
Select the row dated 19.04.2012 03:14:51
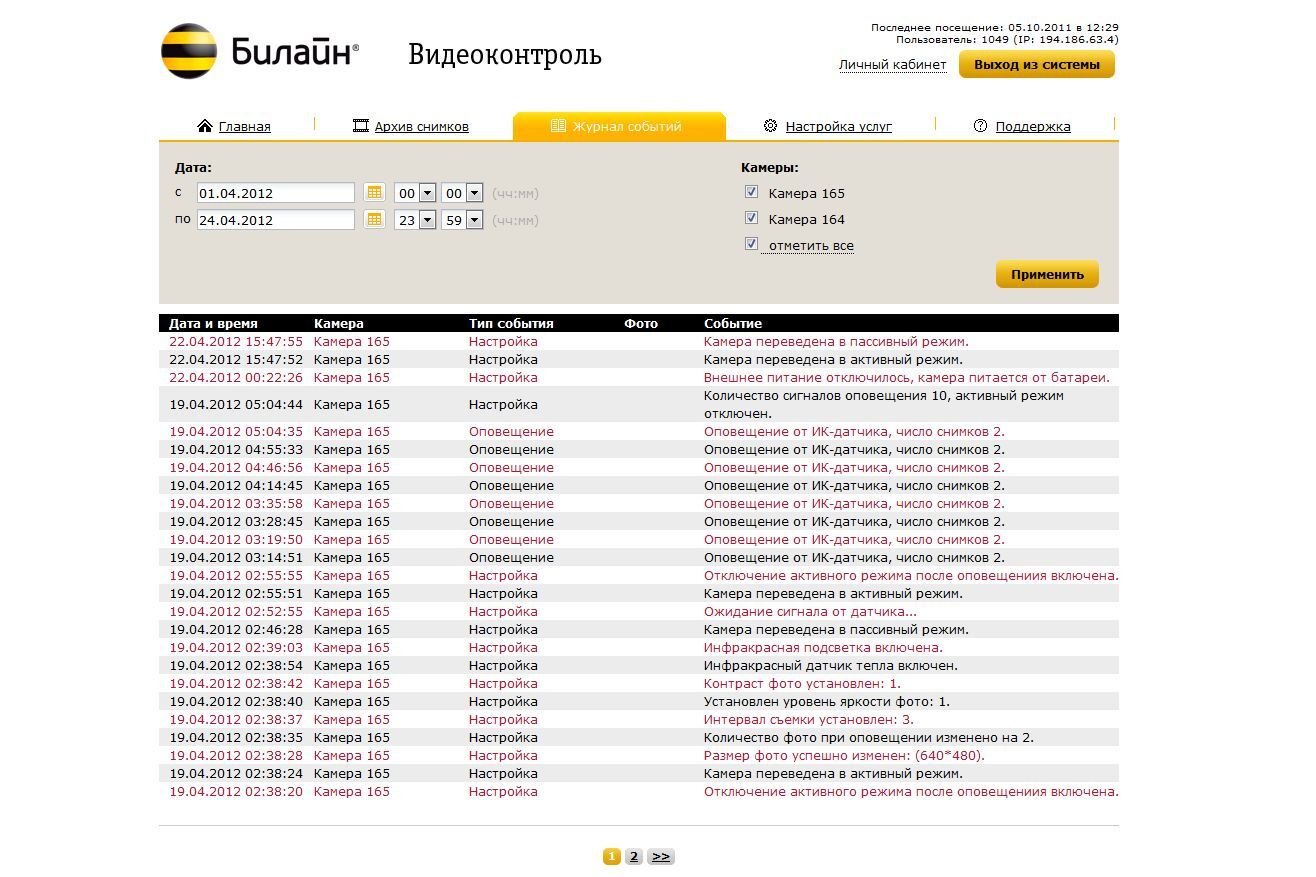[639, 557]
